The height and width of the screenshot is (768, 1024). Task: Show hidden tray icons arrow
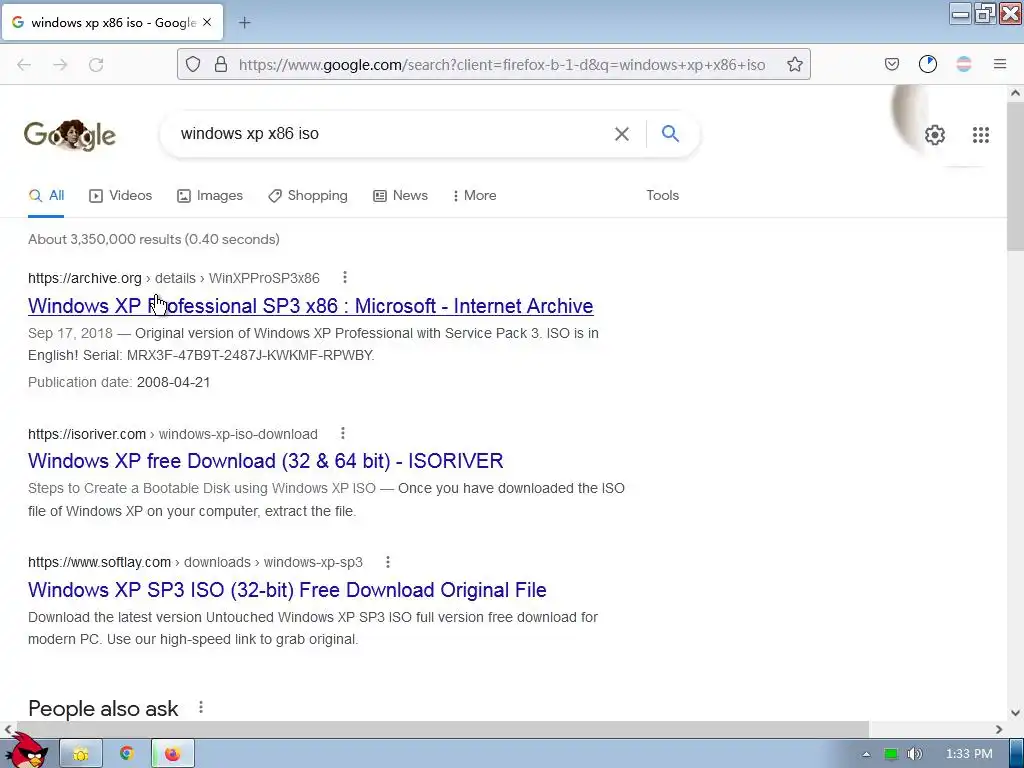point(866,754)
